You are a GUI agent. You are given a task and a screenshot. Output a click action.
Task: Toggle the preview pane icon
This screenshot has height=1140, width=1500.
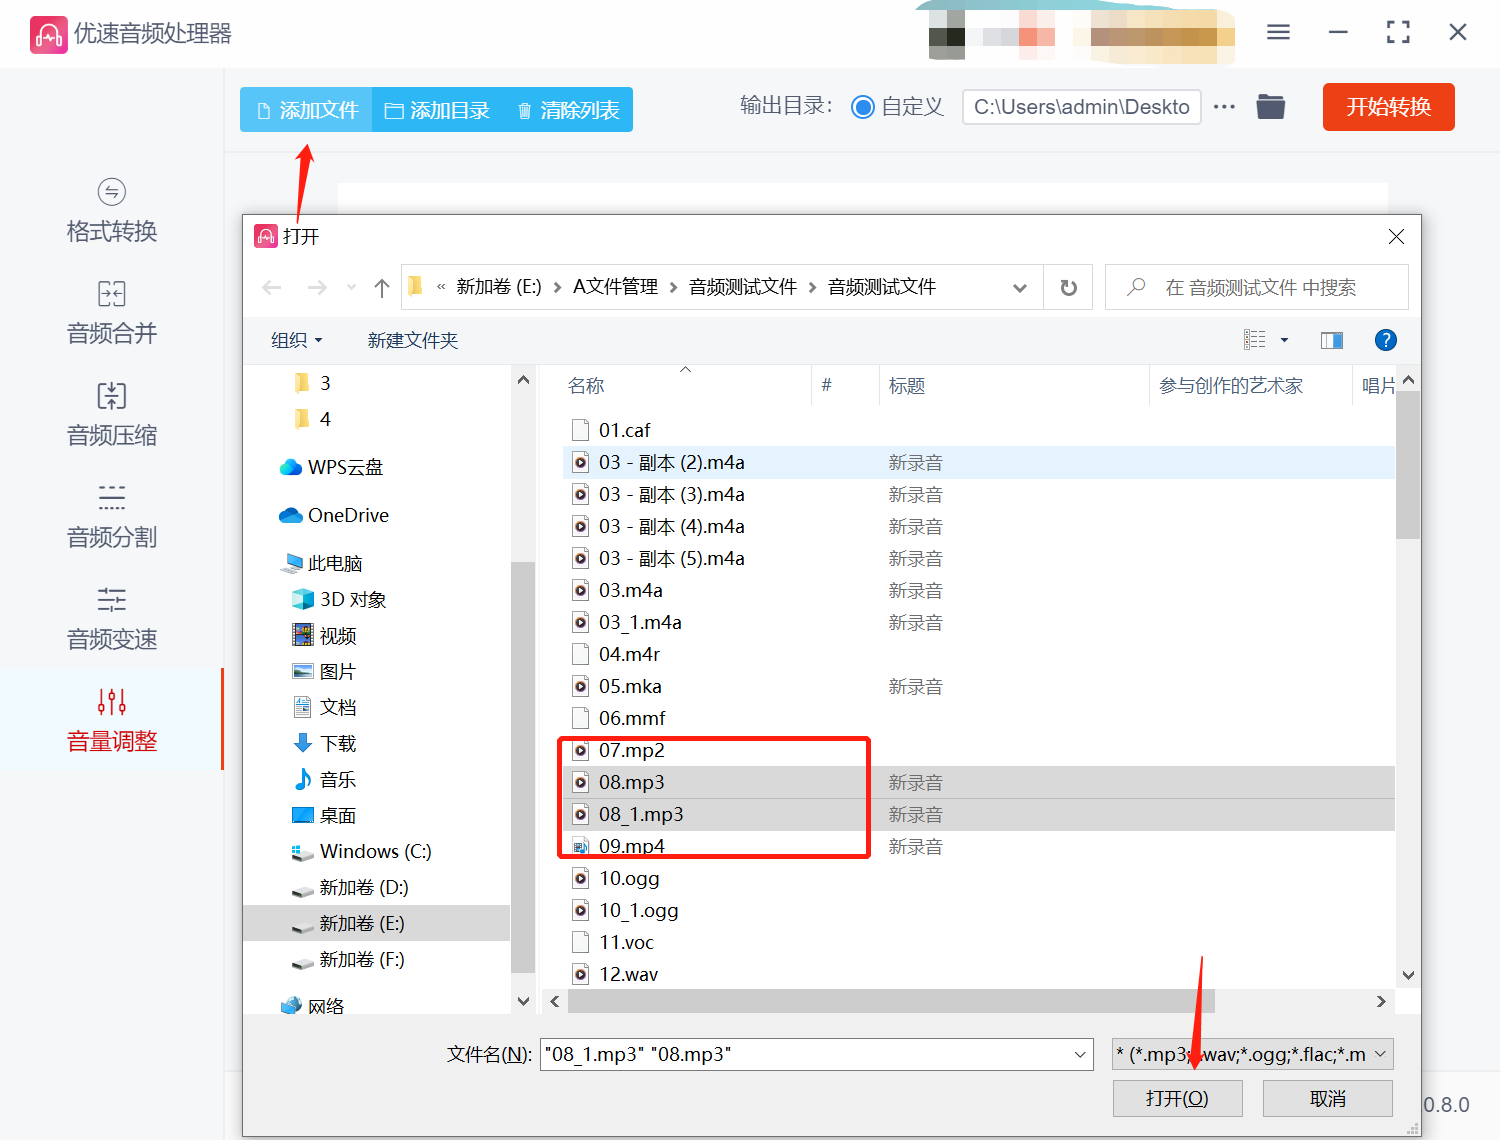click(x=1332, y=340)
